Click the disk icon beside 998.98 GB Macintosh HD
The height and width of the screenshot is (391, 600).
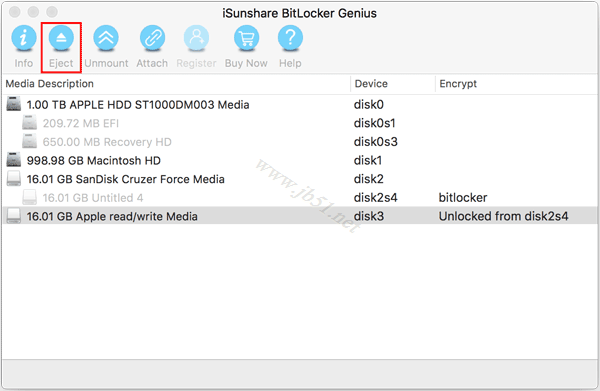tap(14, 160)
